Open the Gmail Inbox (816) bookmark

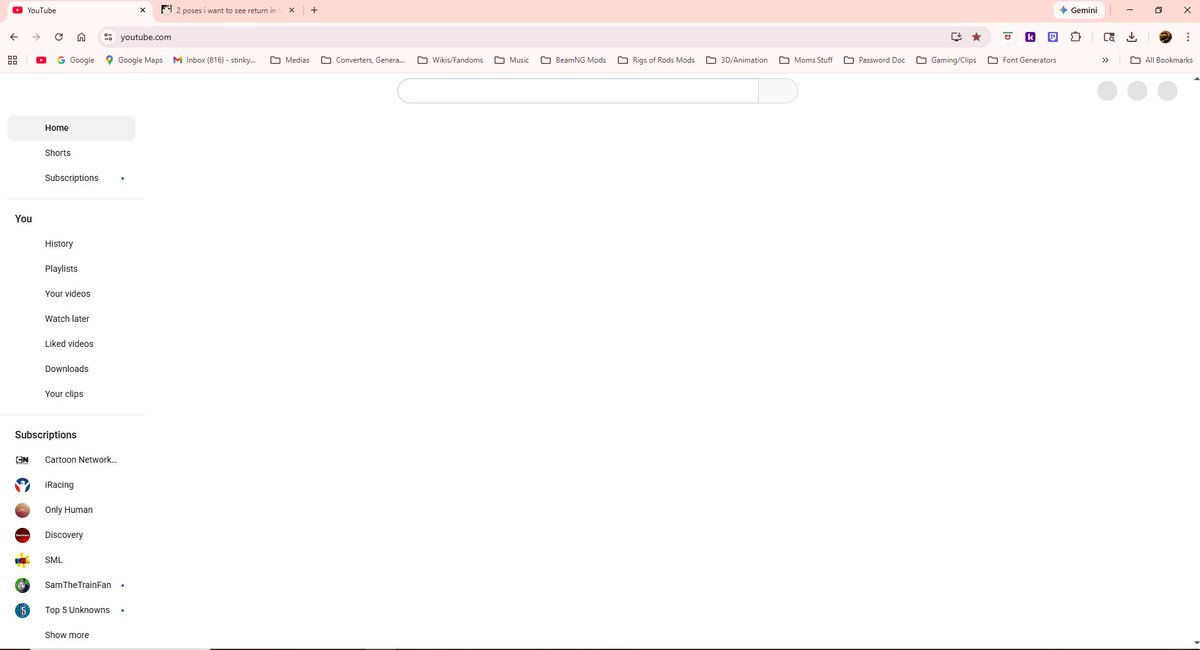(215, 60)
